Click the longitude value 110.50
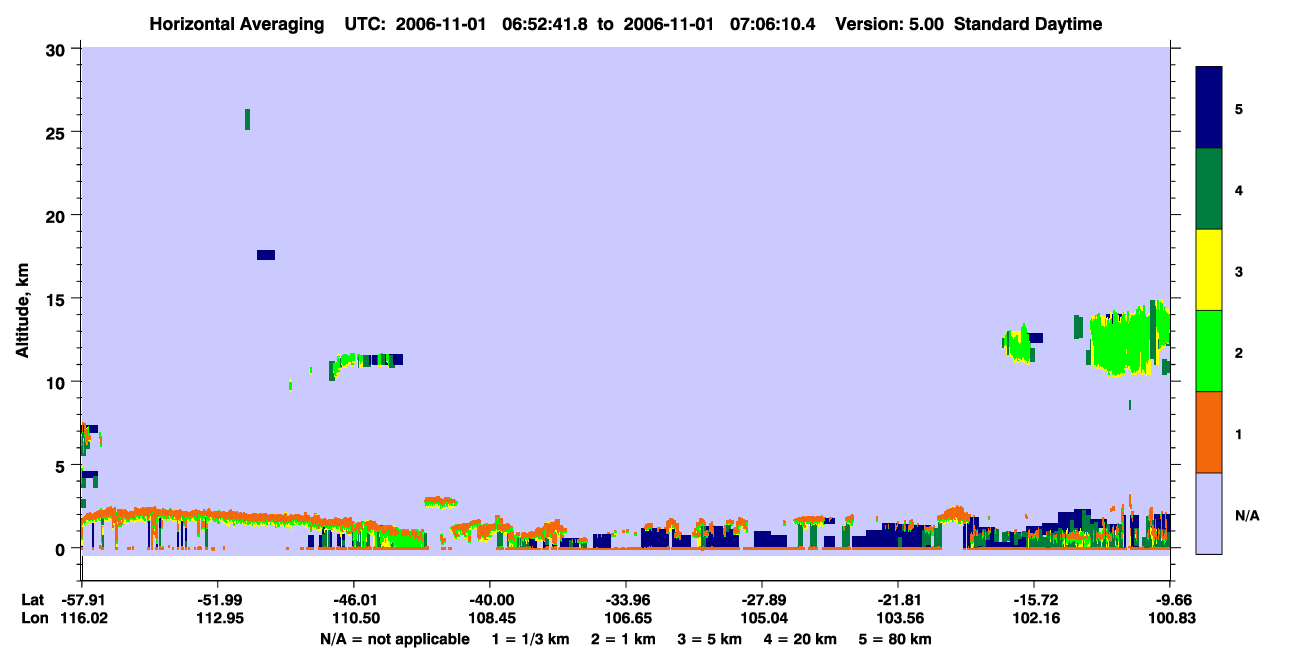The image size is (1300, 667). click(354, 618)
